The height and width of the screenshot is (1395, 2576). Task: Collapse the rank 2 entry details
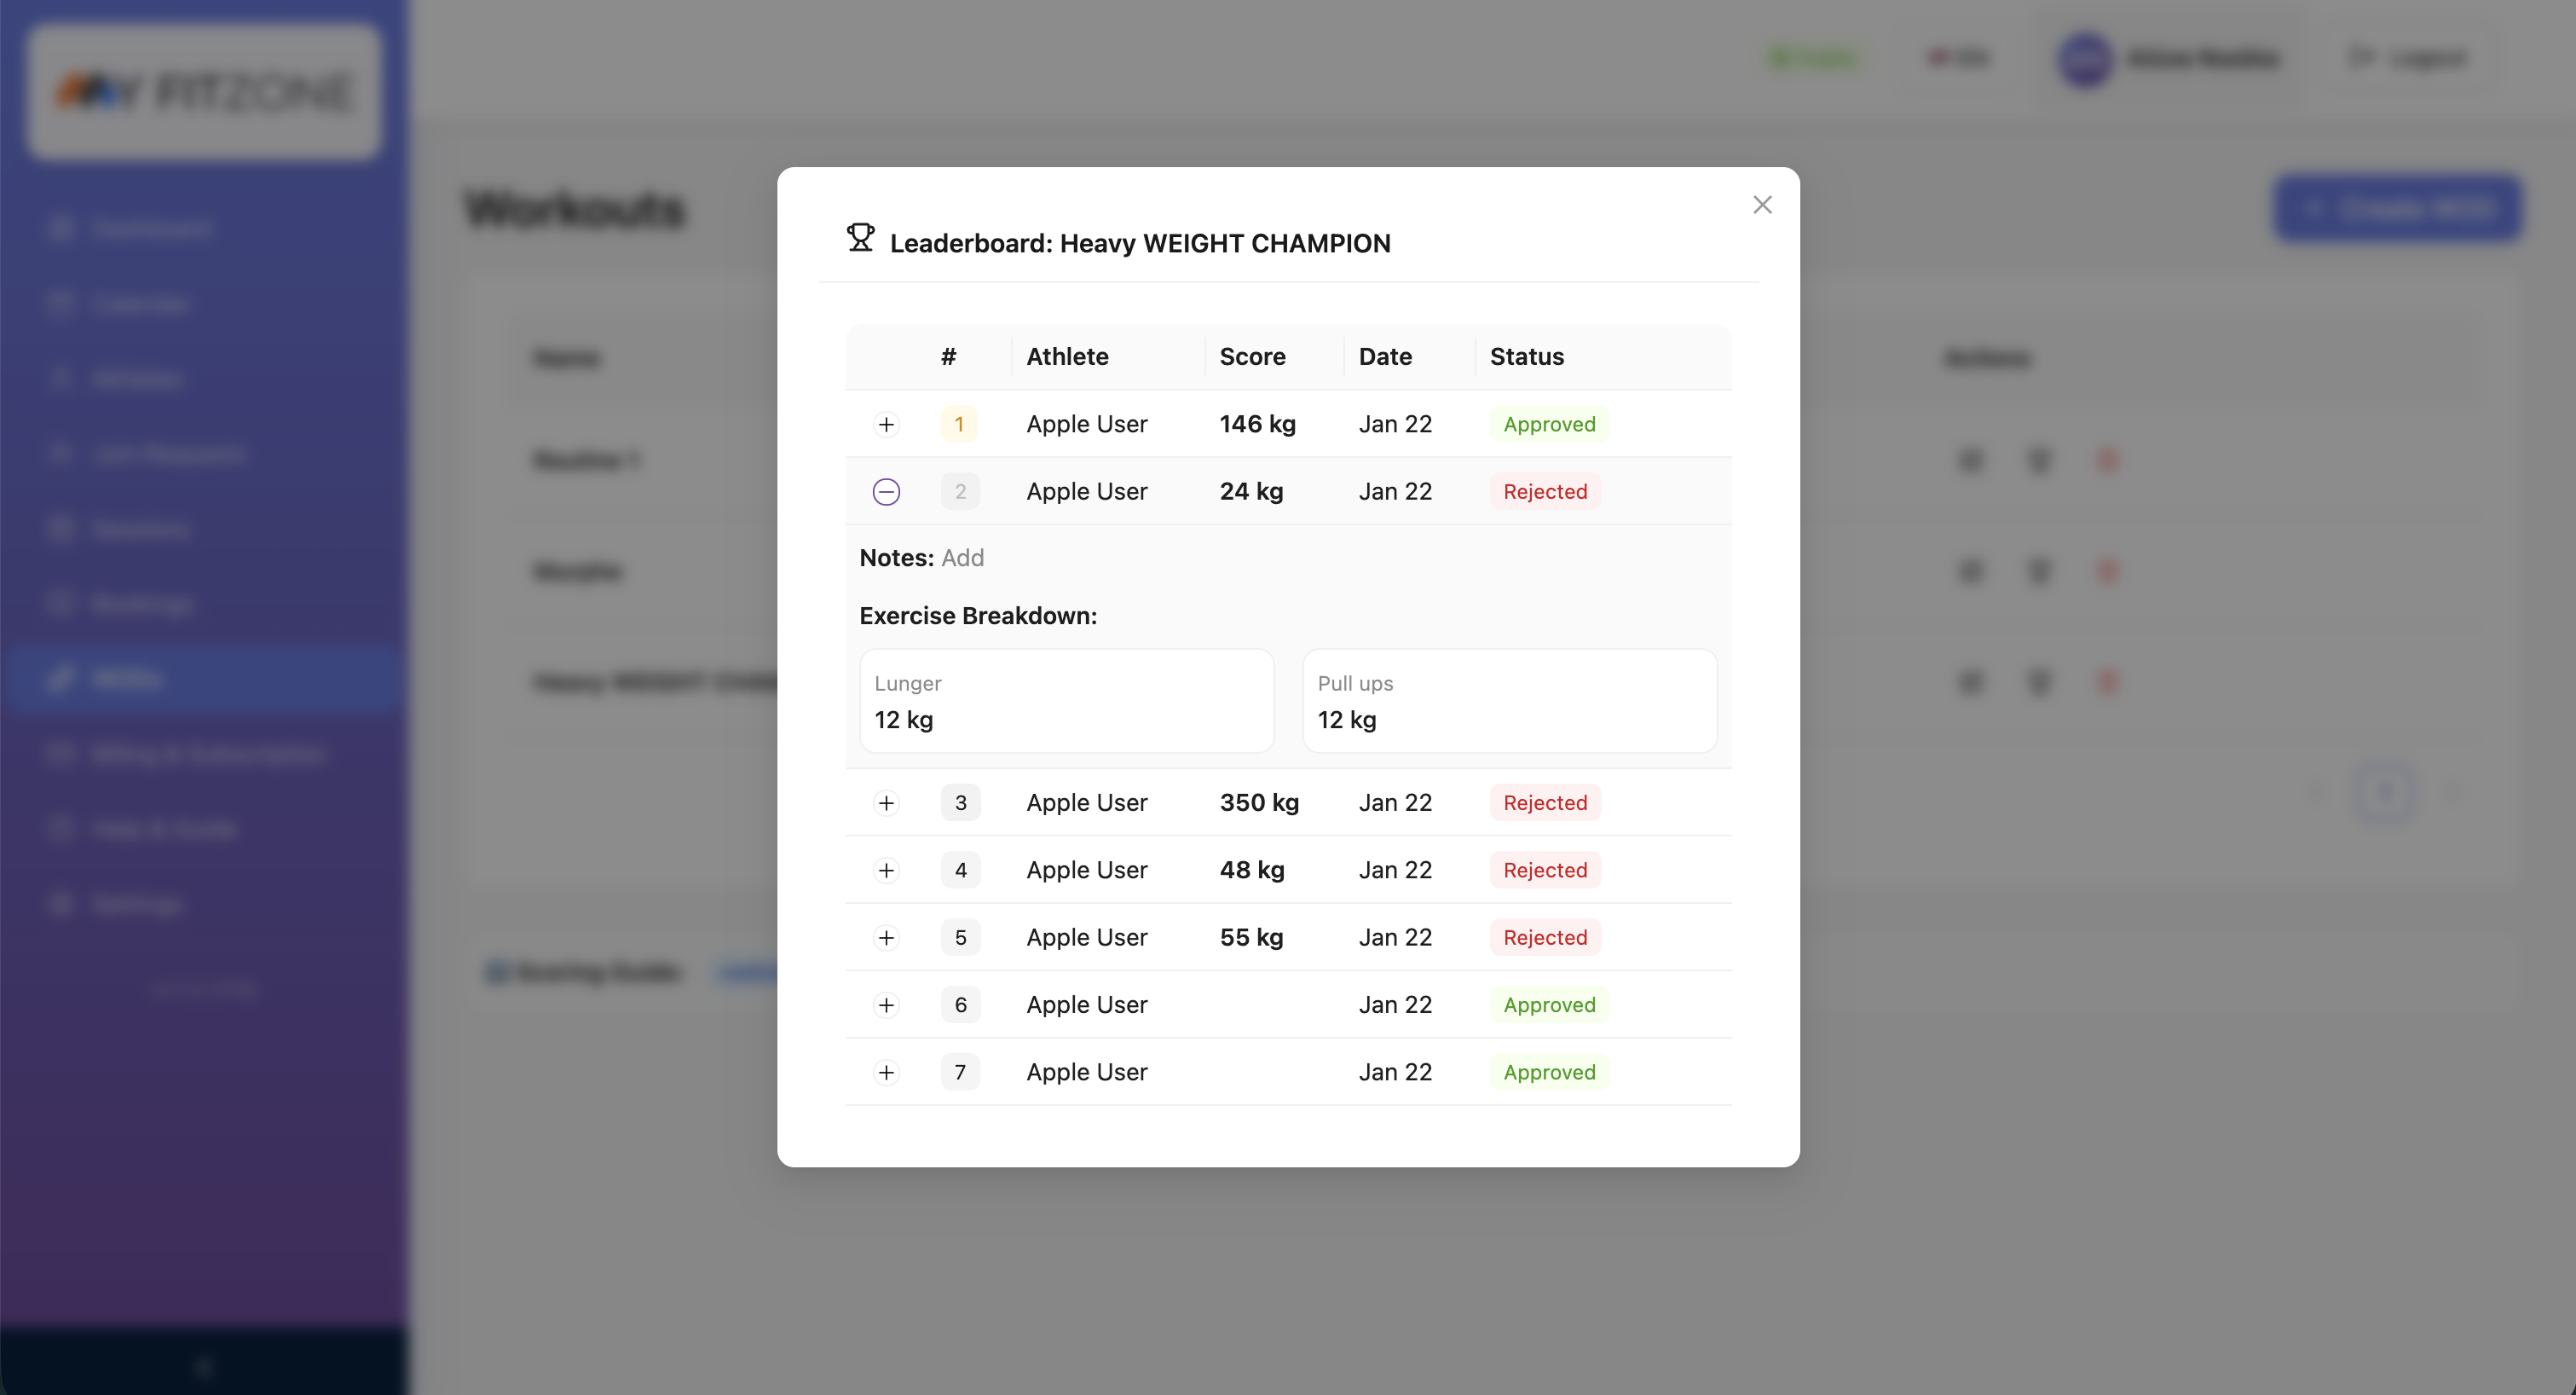click(886, 491)
